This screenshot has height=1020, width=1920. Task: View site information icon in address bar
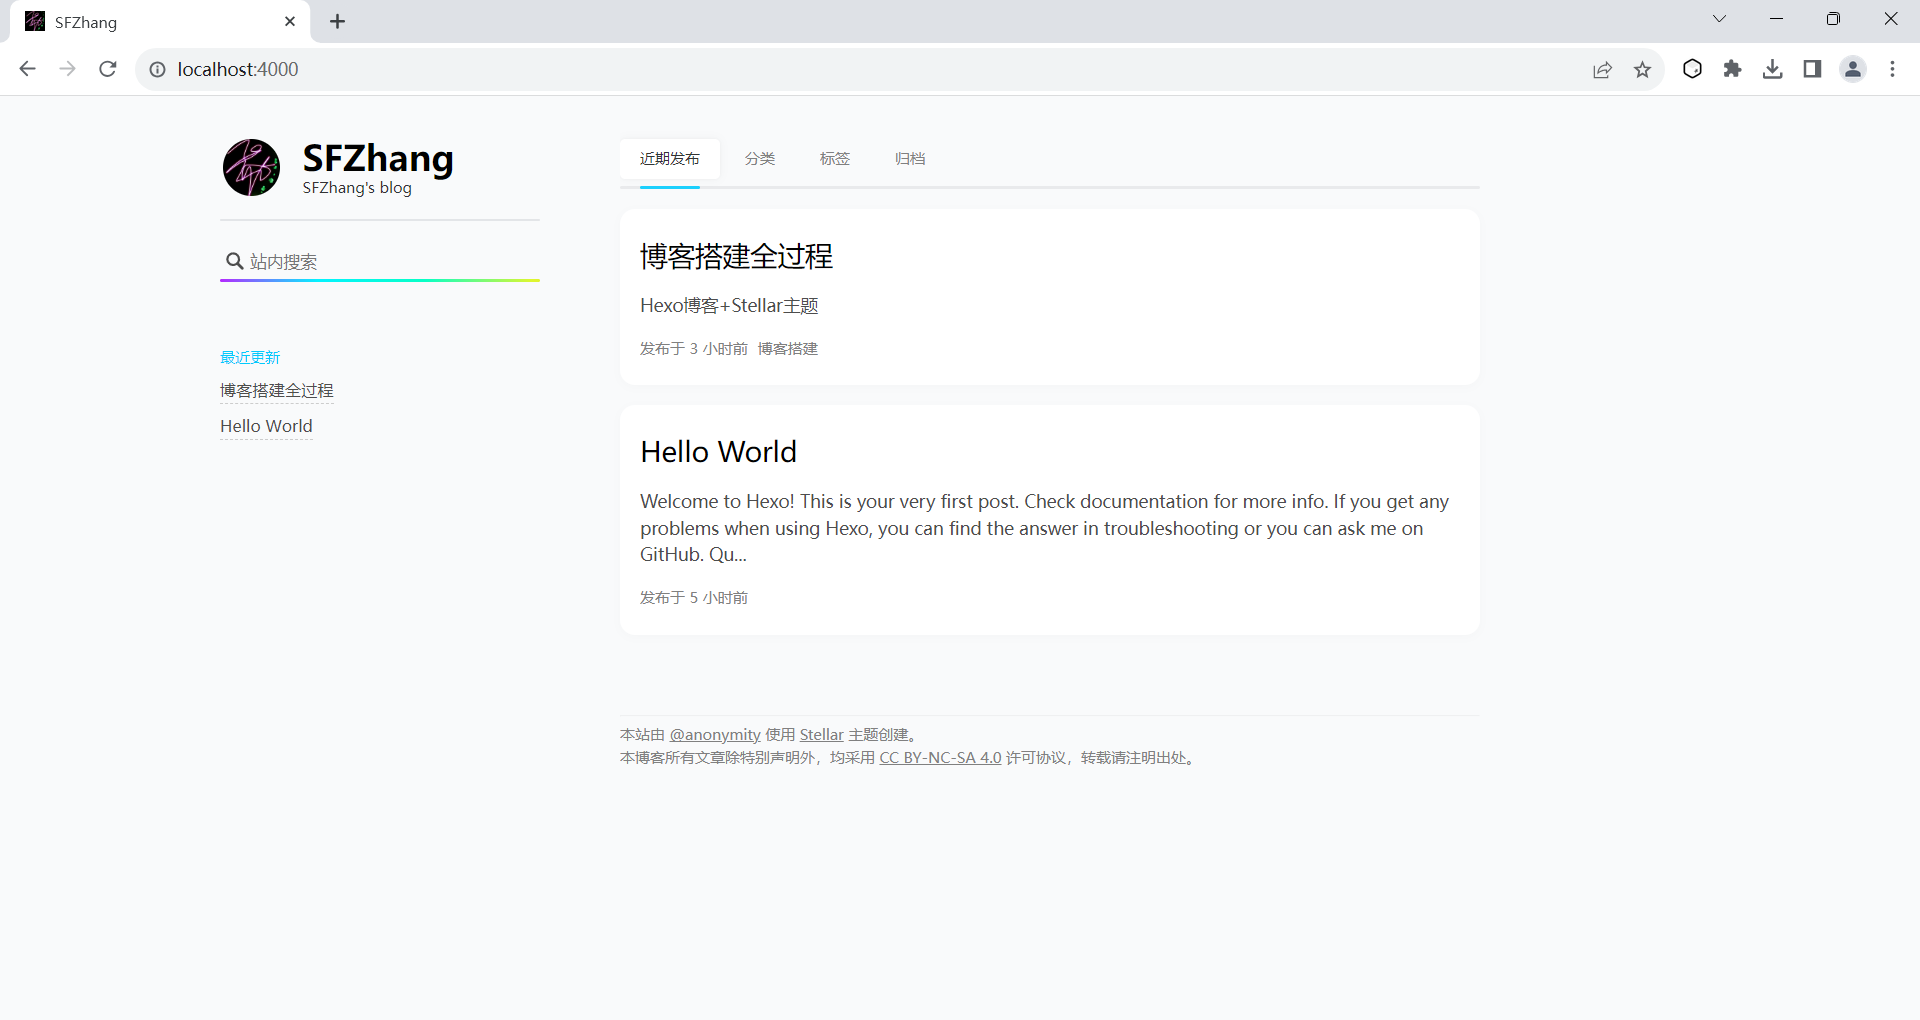point(157,69)
